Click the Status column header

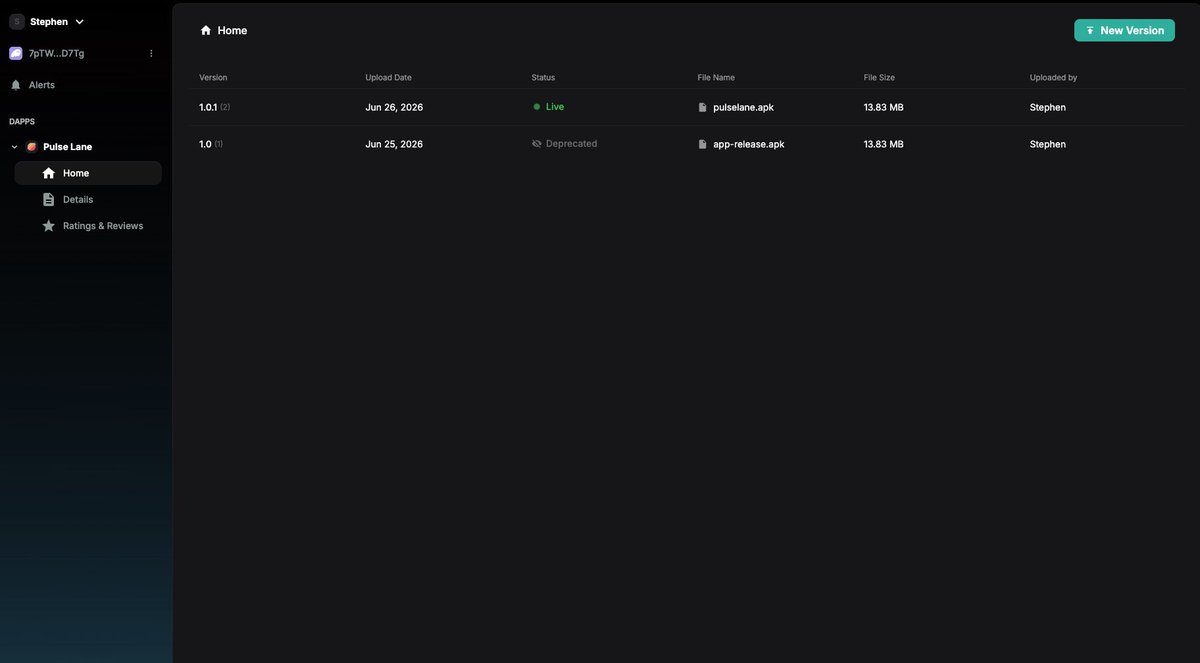pos(543,77)
